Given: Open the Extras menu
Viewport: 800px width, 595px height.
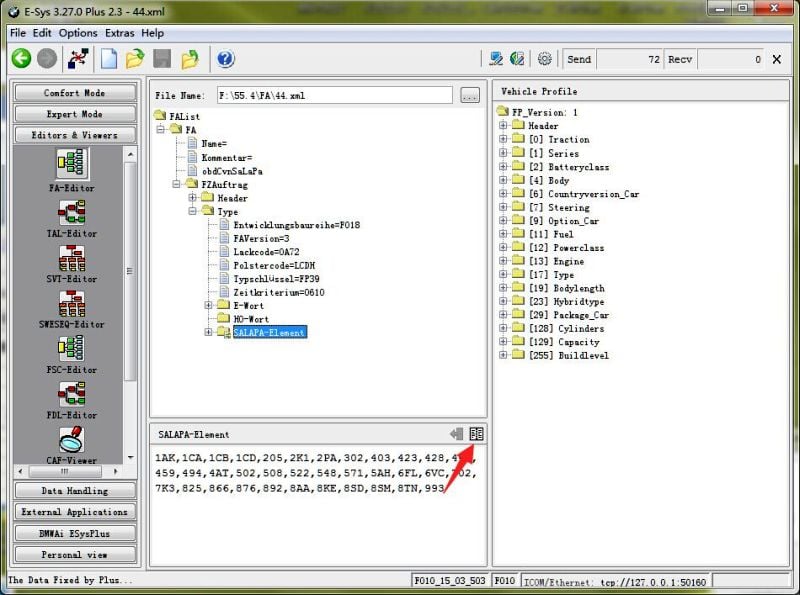Looking at the screenshot, I should (x=119, y=33).
